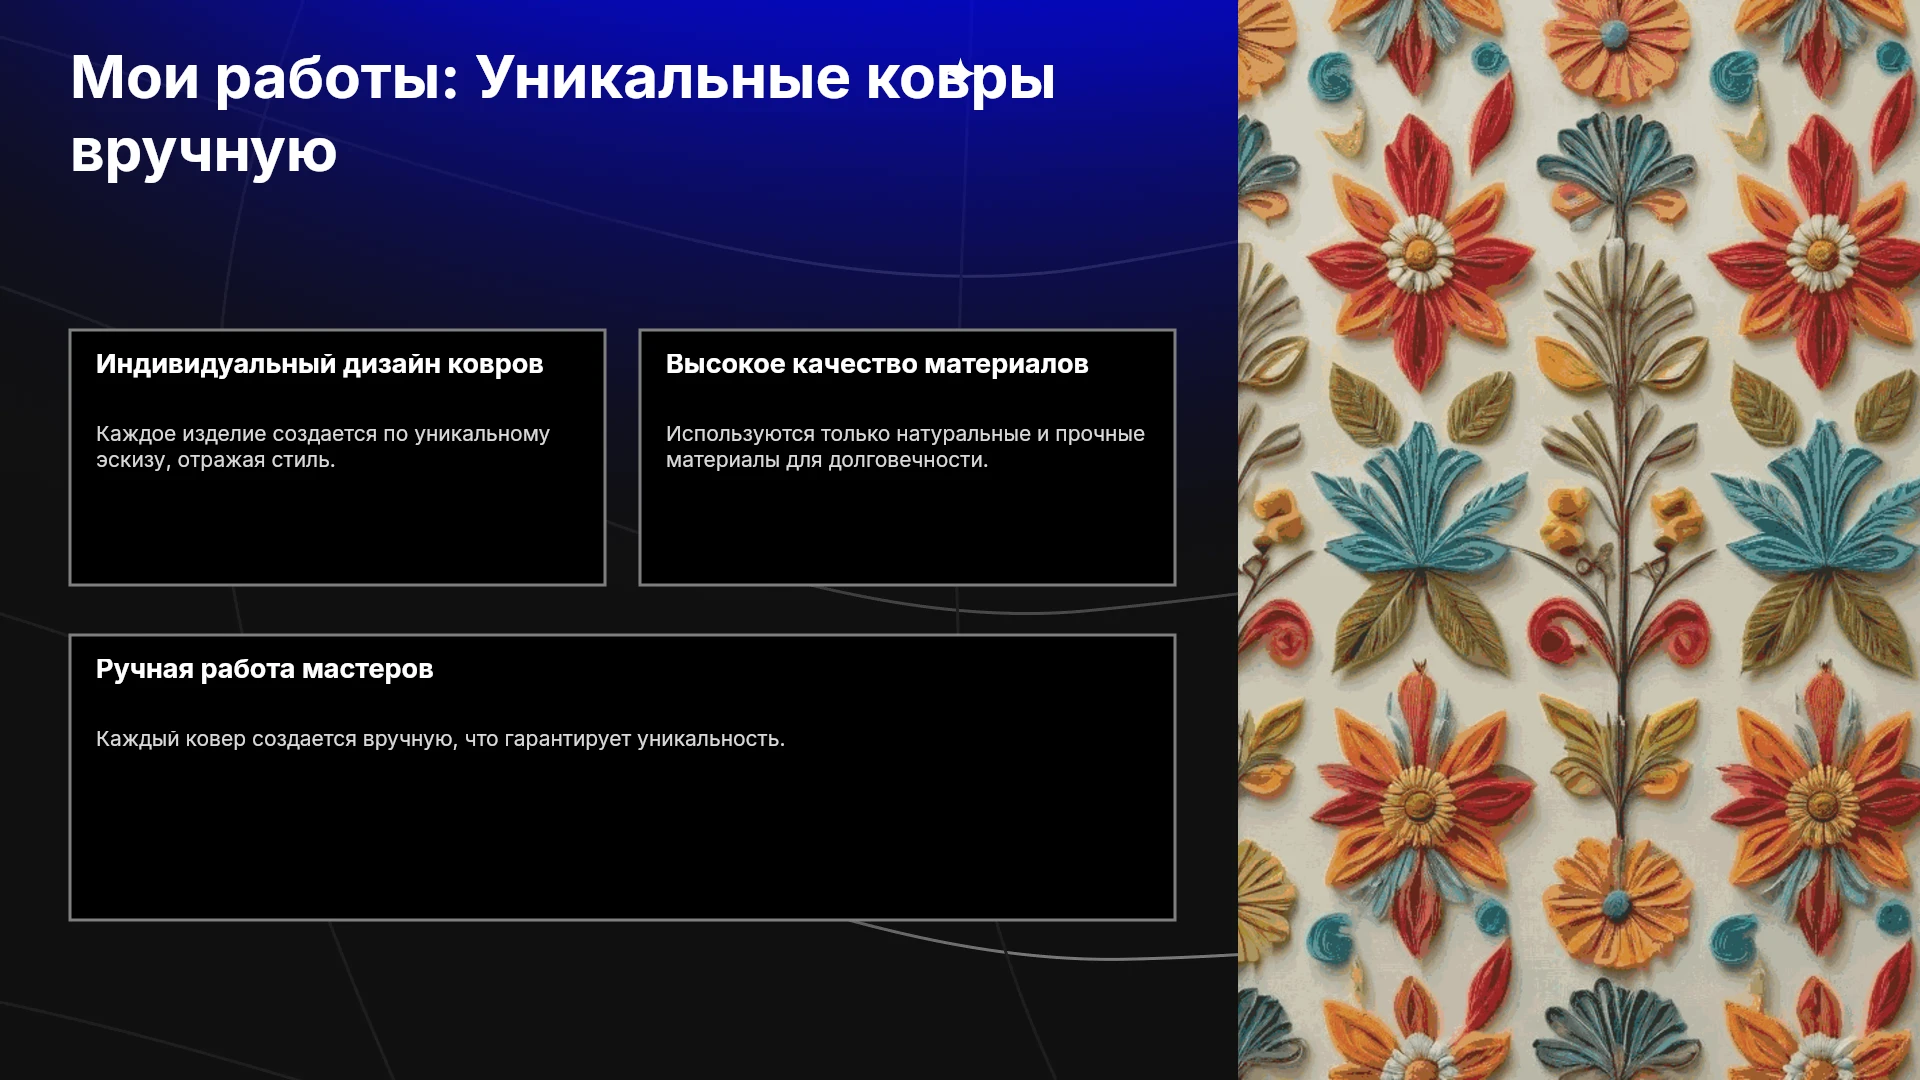Screen dimensions: 1920x1080
Task: Click the word 'вручную' in the title
Action: 204,151
